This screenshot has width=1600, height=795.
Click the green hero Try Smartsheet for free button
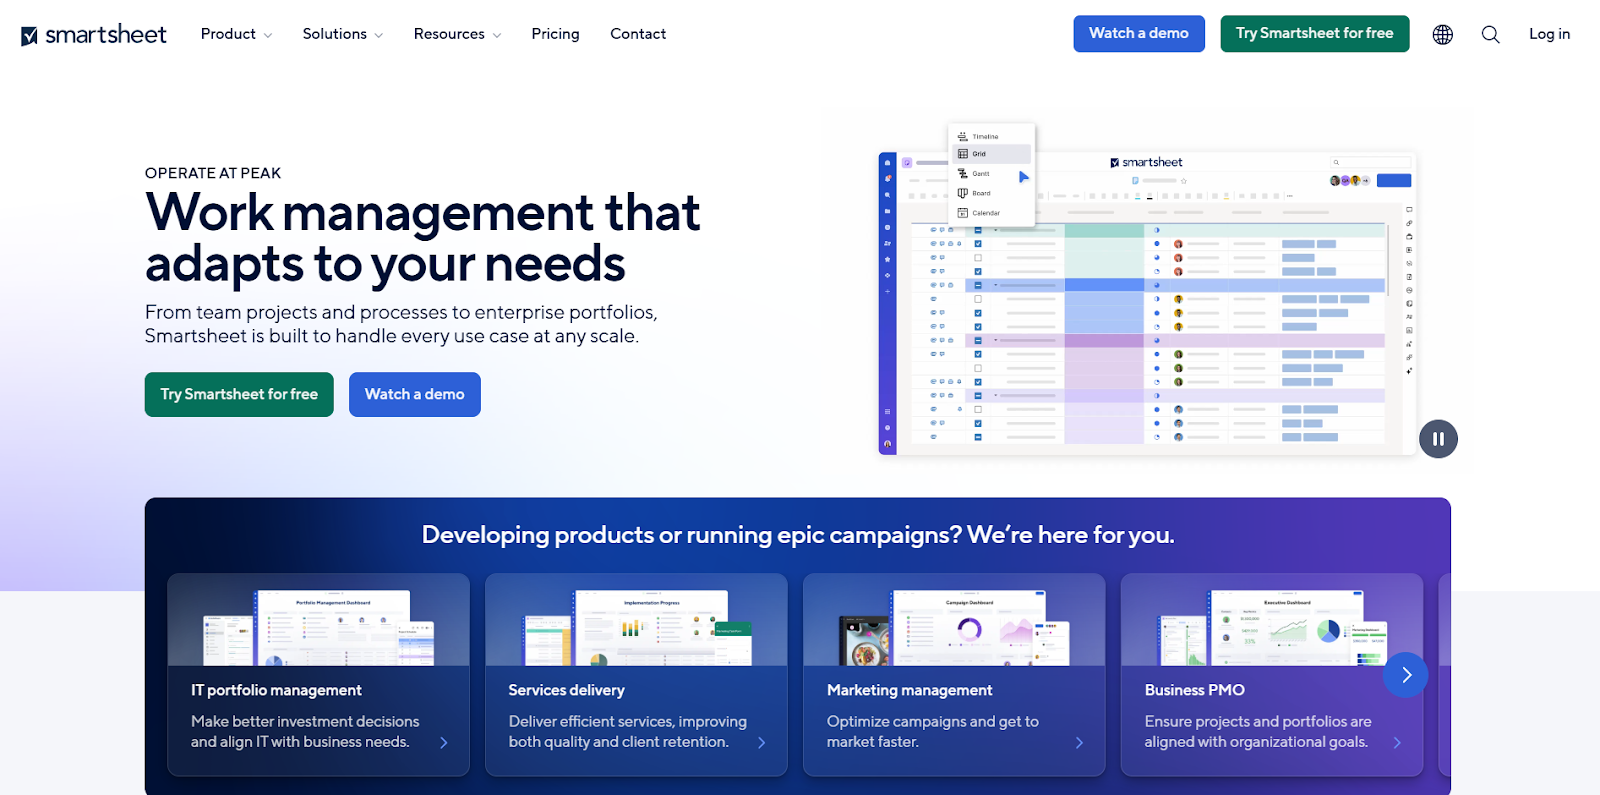pyautogui.click(x=239, y=394)
